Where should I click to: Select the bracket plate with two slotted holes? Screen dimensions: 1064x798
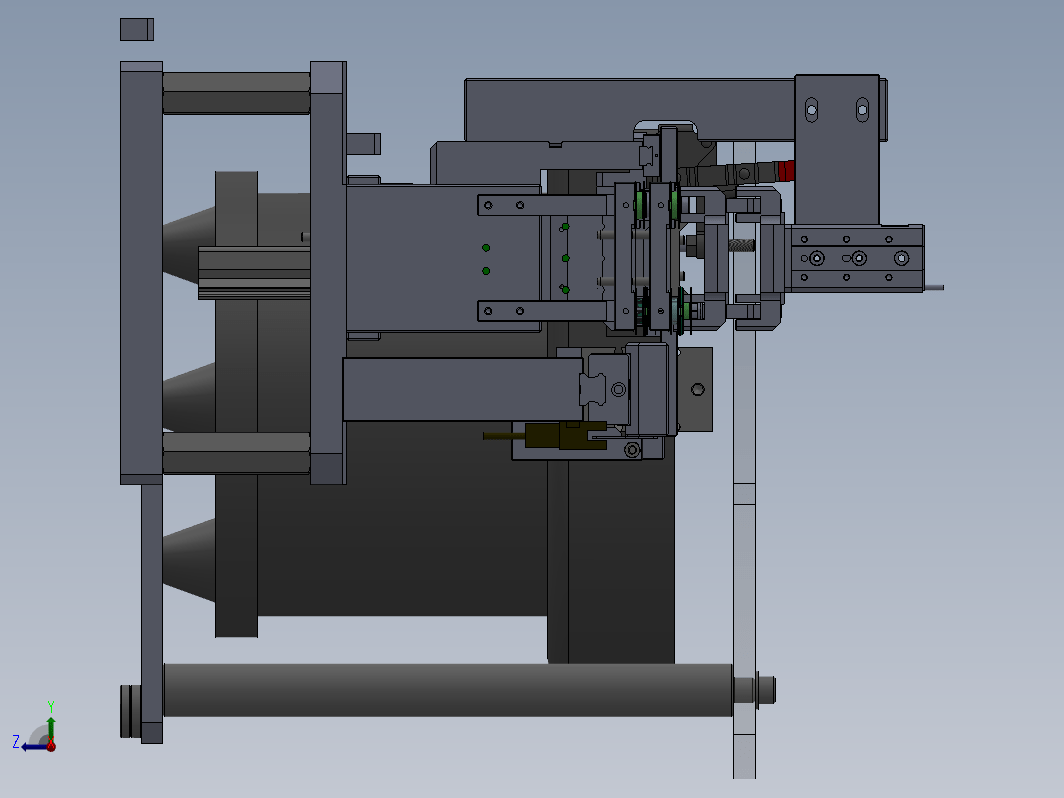pyautogui.click(x=837, y=149)
